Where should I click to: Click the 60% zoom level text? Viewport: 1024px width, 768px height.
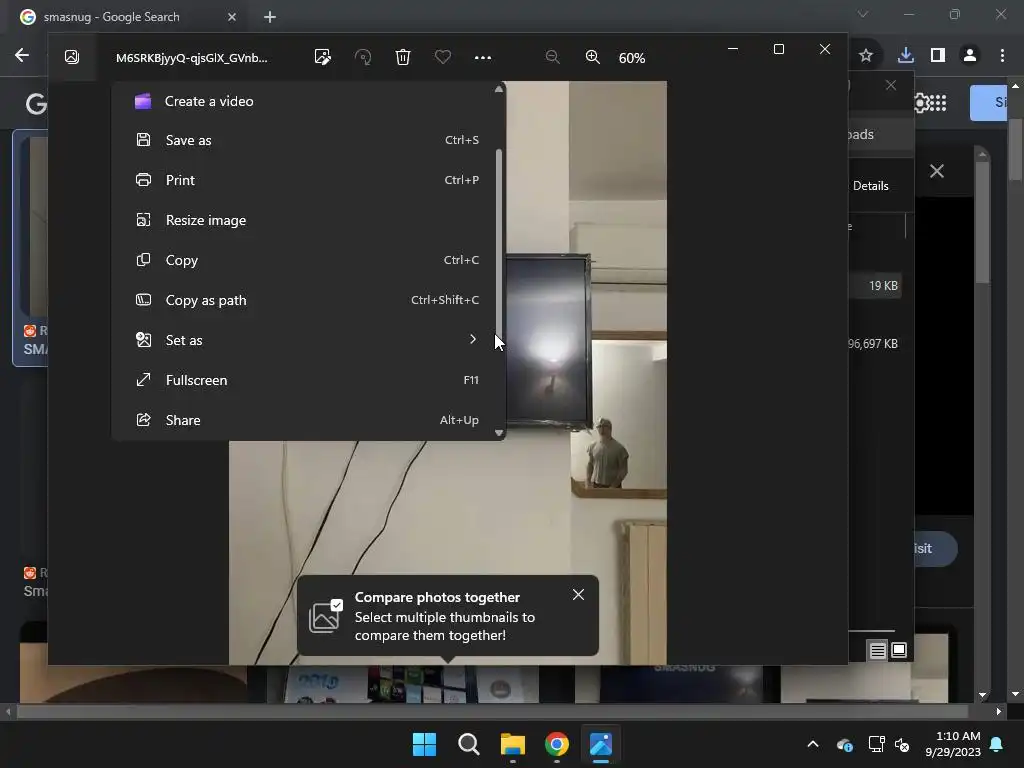632,58
